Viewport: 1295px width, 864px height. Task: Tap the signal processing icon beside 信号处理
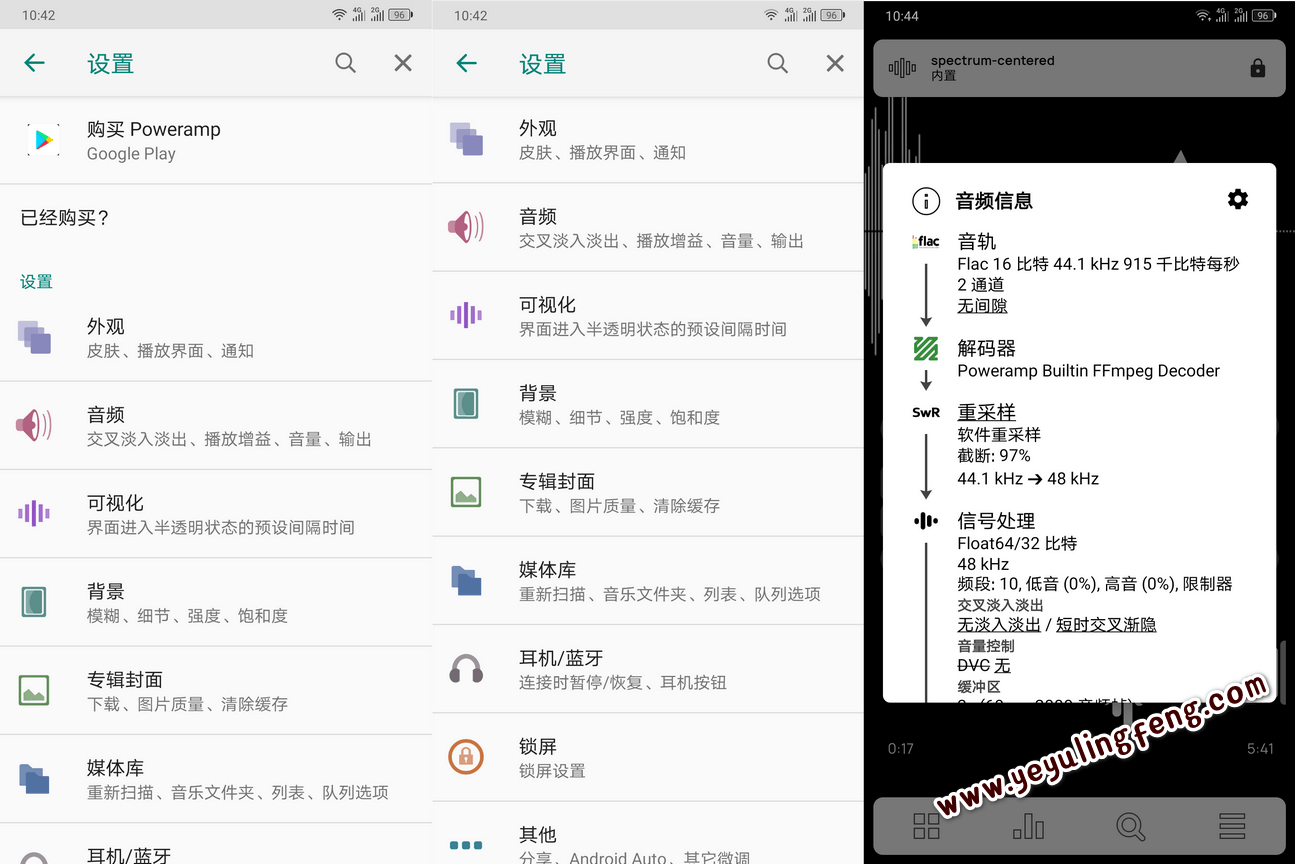926,521
